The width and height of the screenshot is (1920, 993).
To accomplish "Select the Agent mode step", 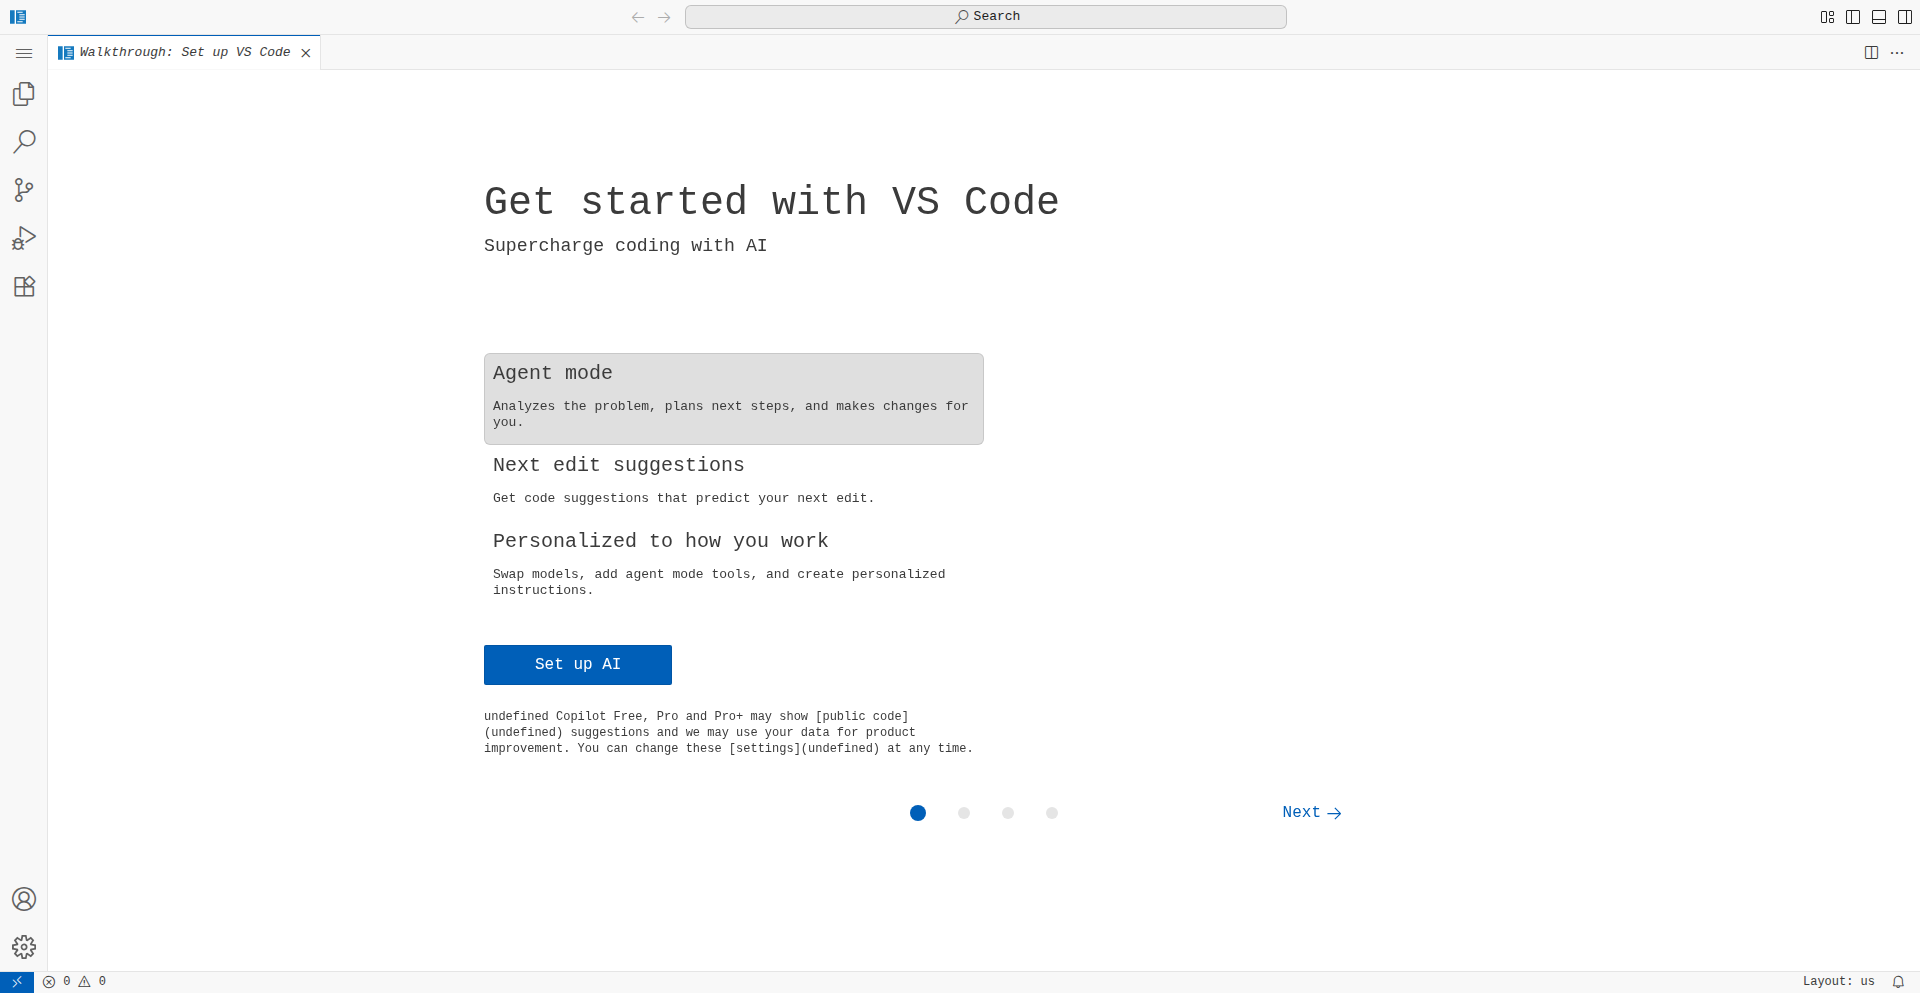I will click(734, 399).
